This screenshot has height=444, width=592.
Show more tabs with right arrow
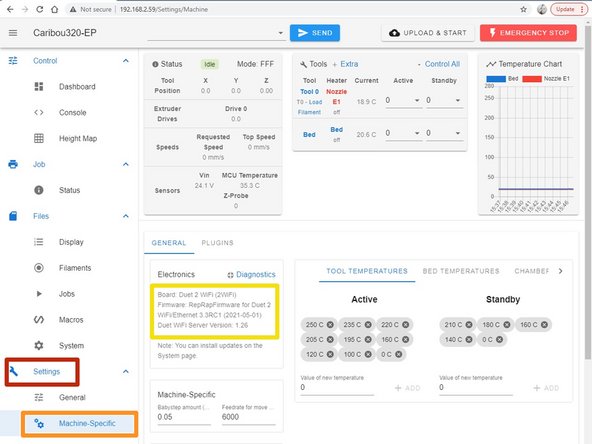point(561,271)
